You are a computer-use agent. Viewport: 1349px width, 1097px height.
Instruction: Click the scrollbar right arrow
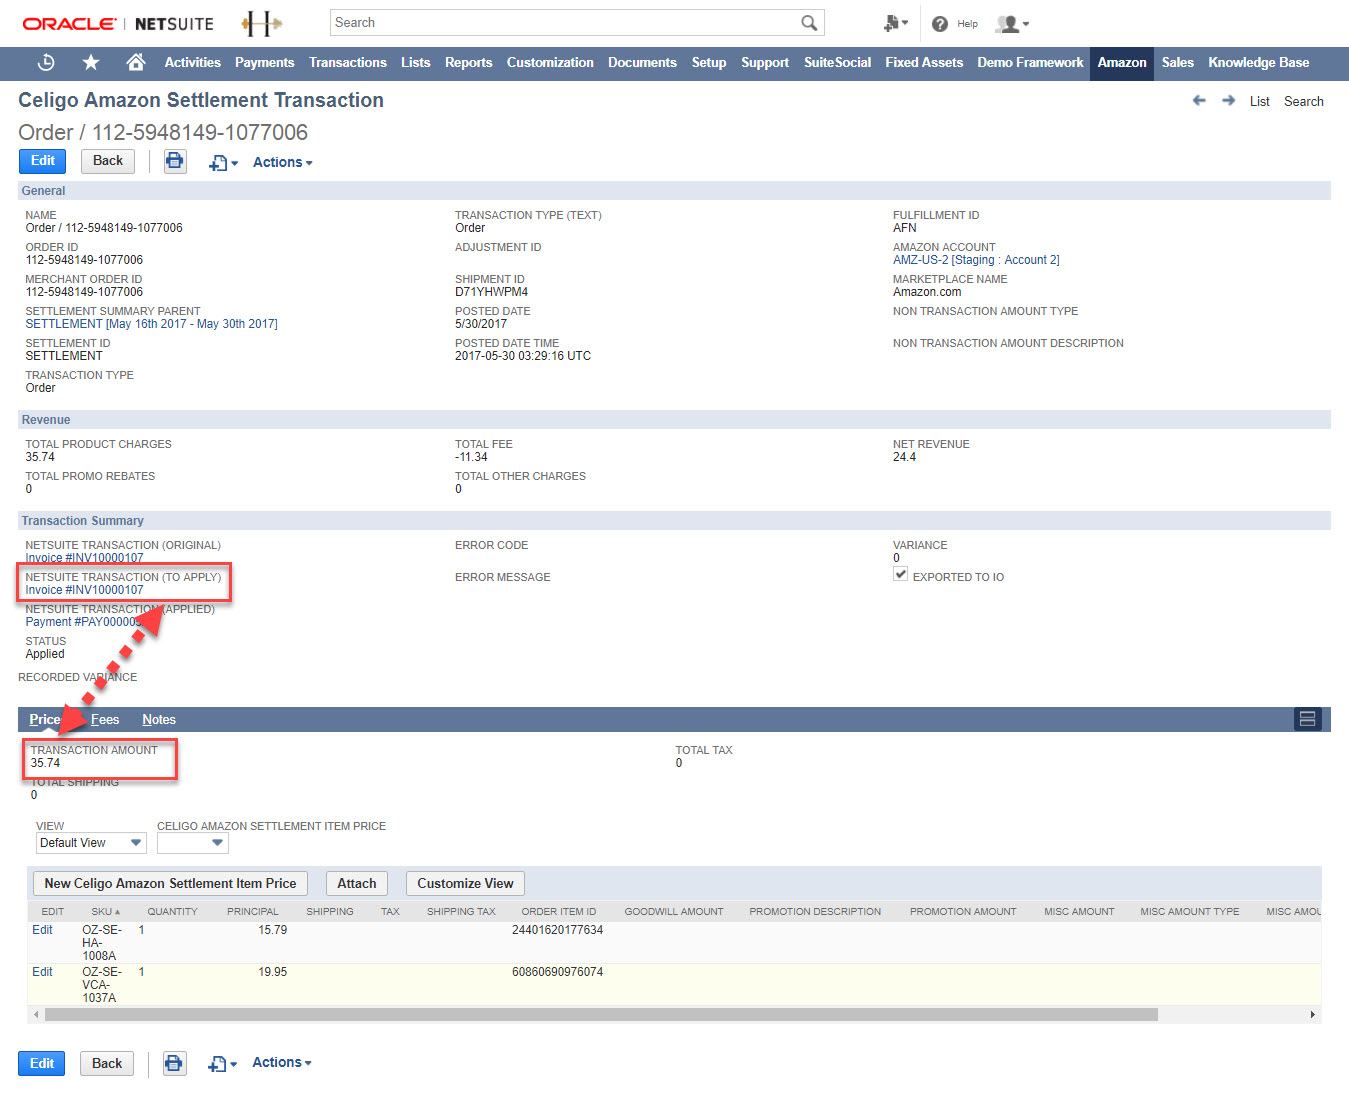tap(1313, 1014)
